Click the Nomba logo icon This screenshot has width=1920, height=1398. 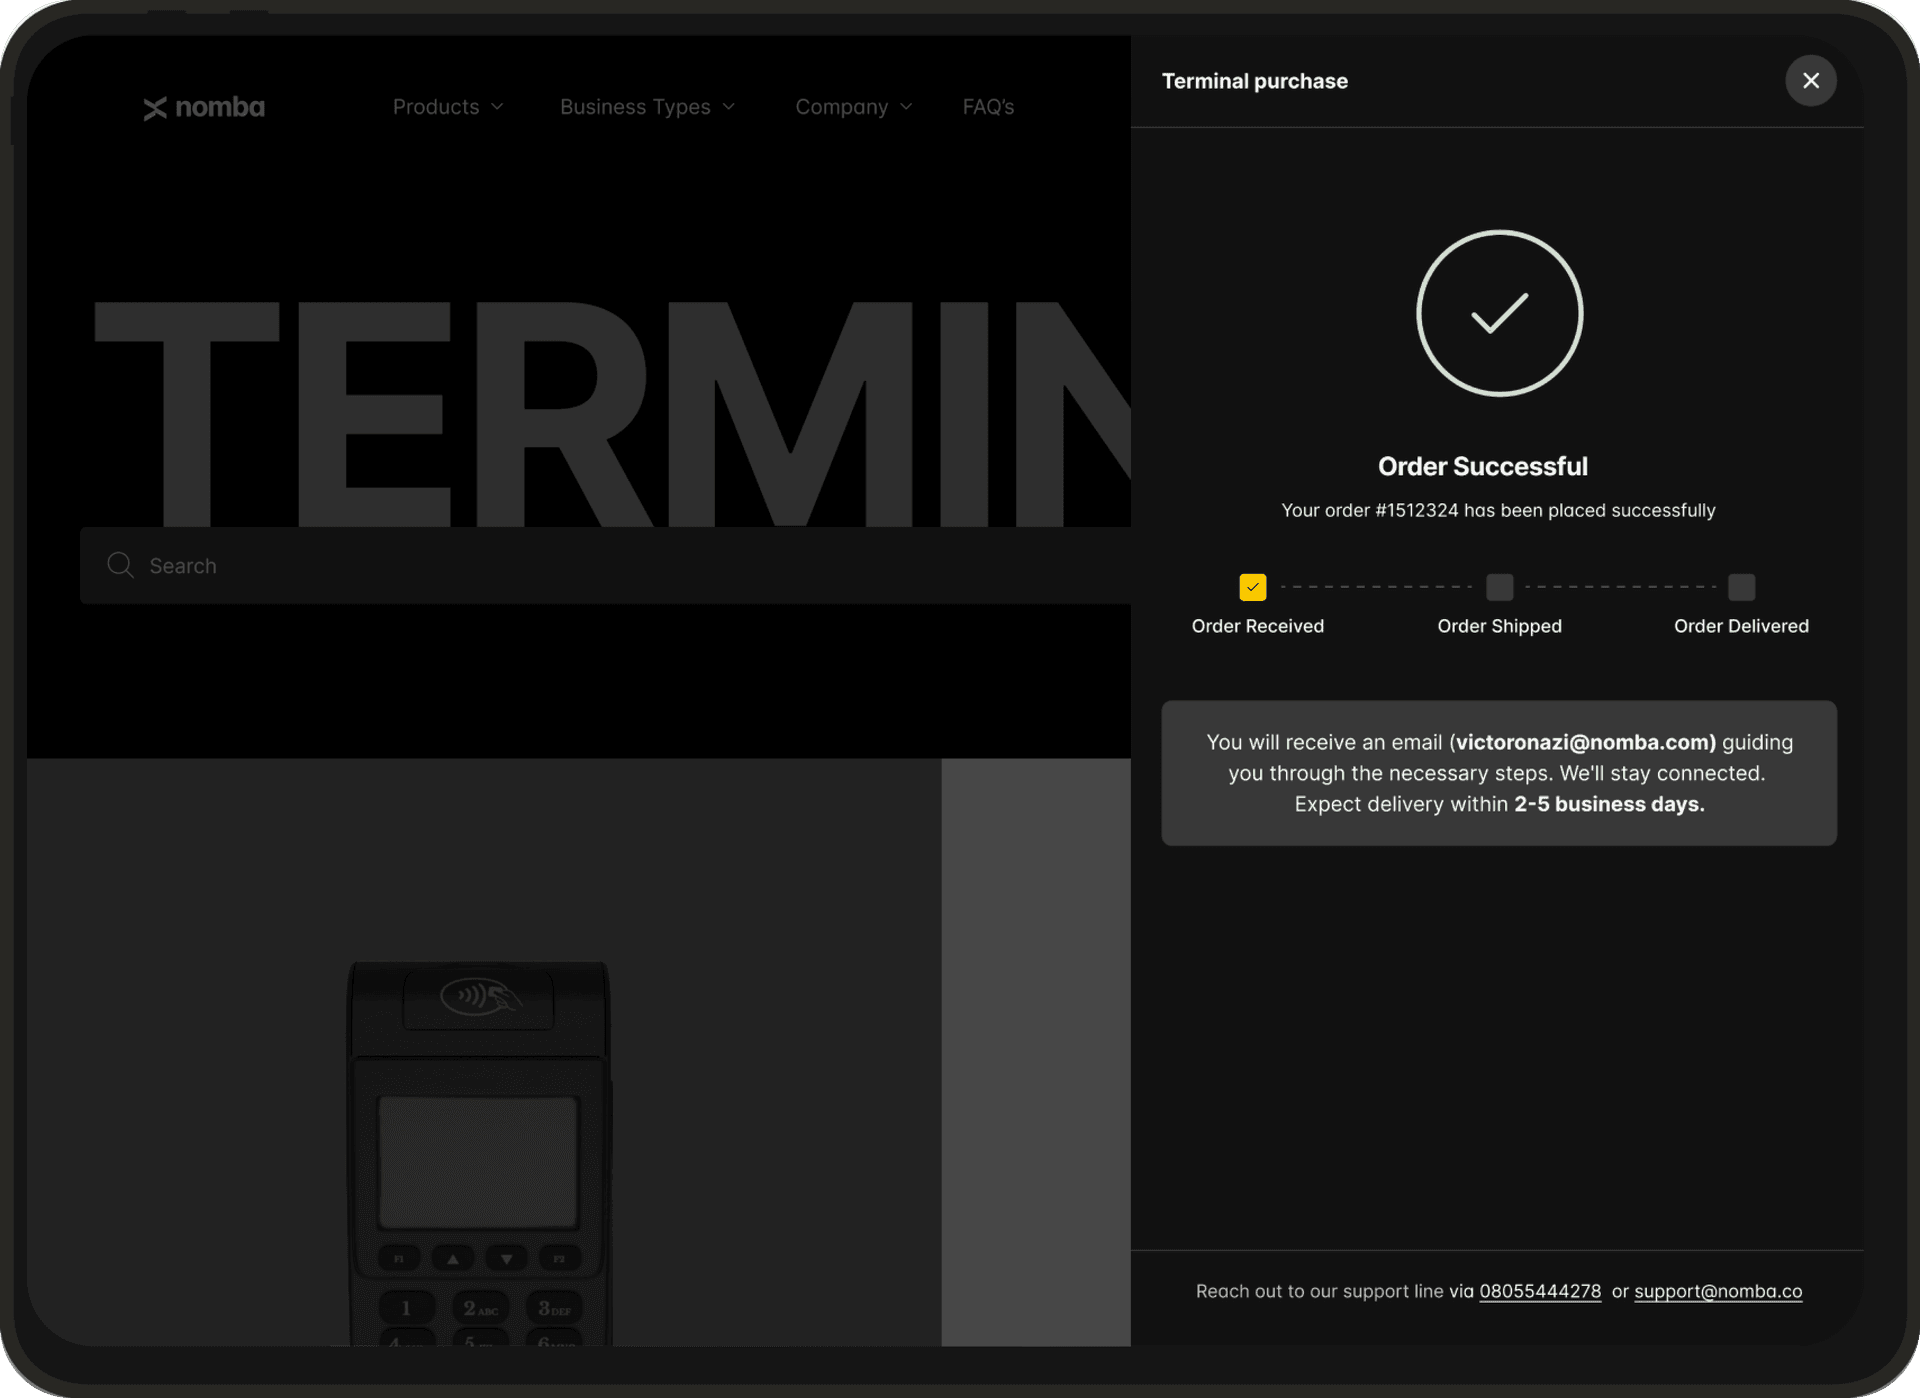[x=152, y=106]
